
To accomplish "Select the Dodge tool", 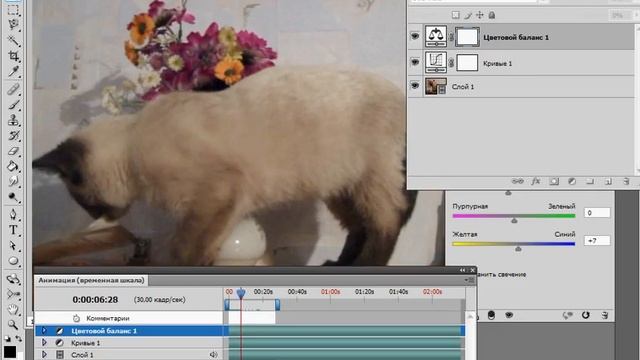I will [x=13, y=198].
